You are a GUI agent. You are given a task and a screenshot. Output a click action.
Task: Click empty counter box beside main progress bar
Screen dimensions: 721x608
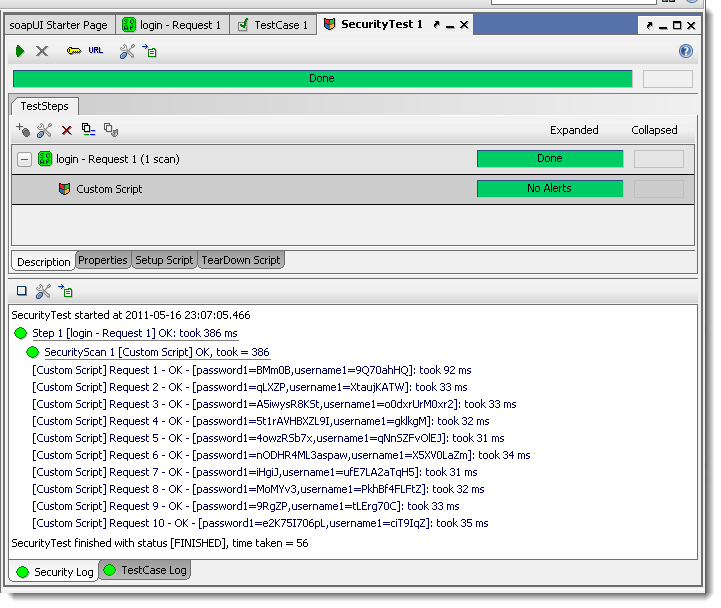coord(668,79)
